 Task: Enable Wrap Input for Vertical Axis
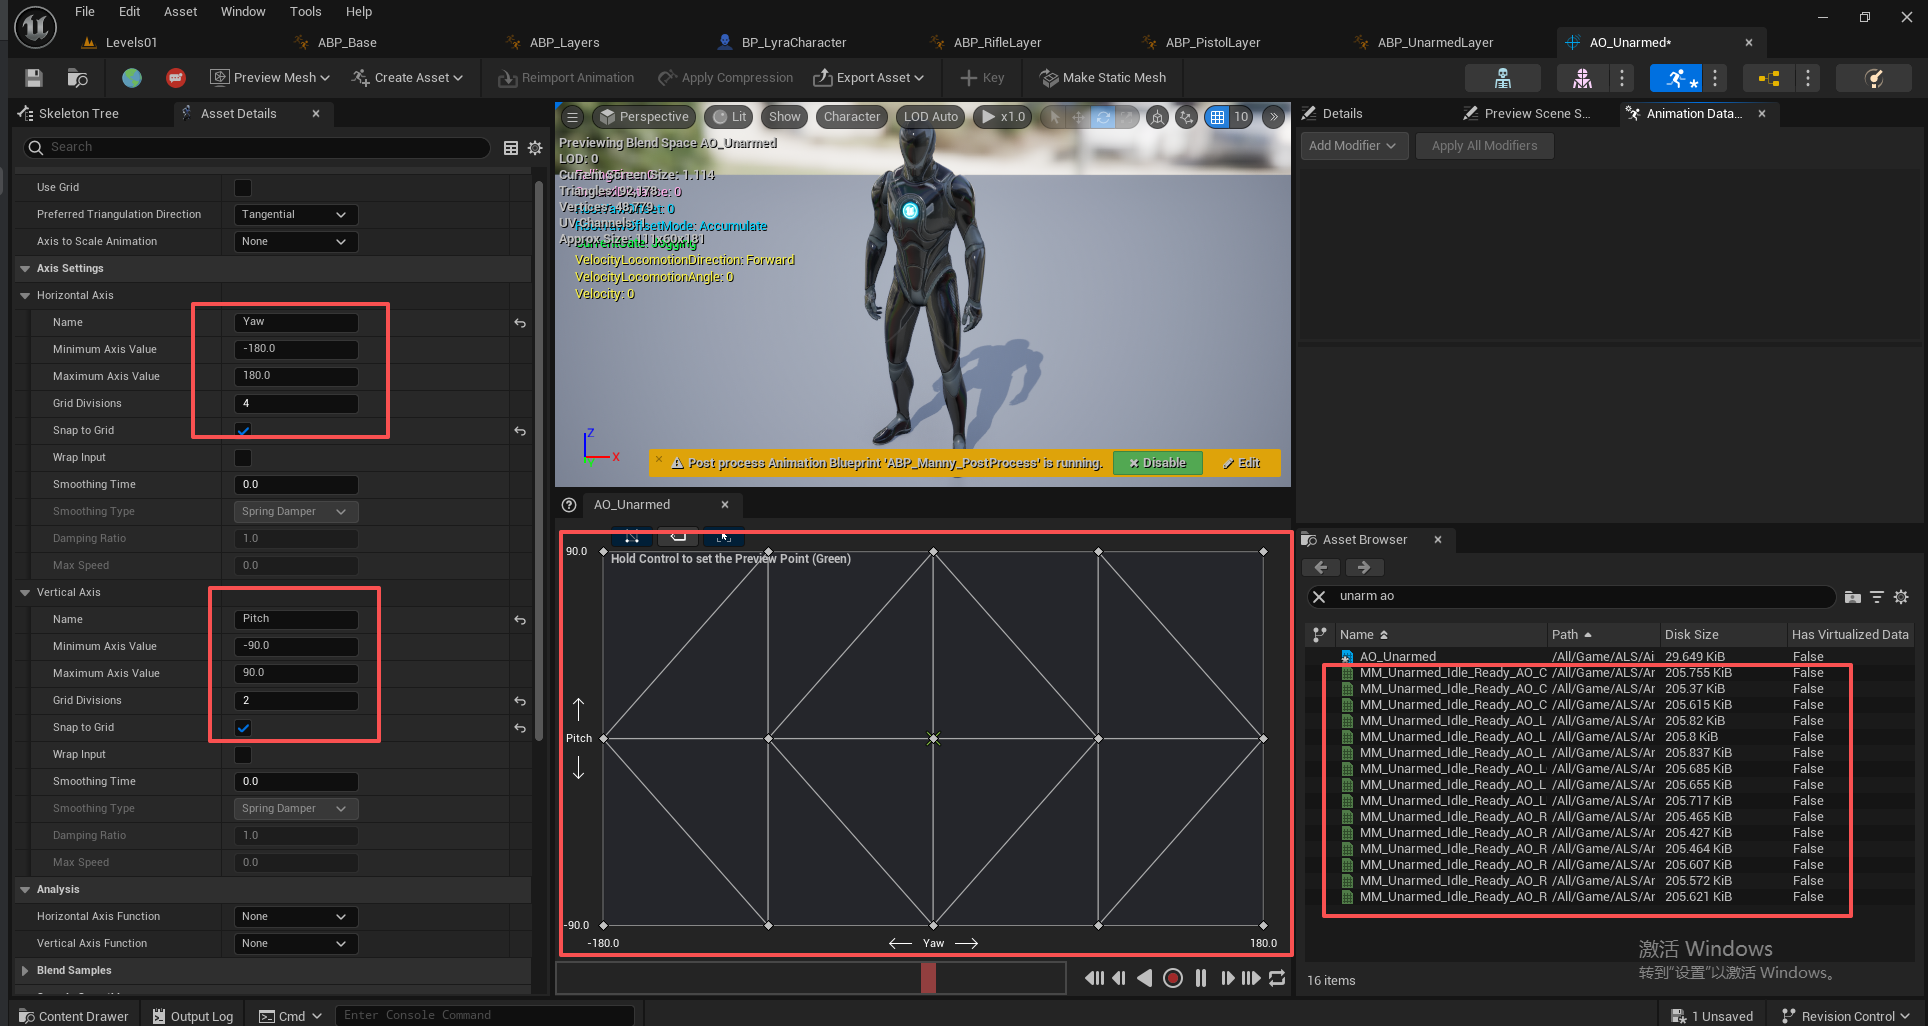tap(243, 755)
